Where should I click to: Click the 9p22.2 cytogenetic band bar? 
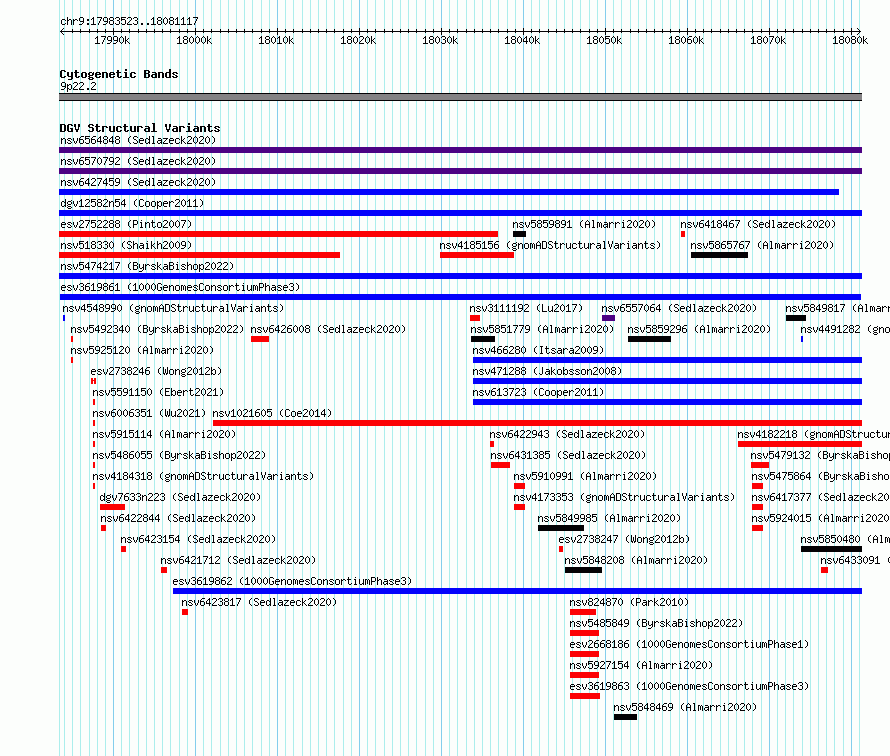pyautogui.click(x=460, y=97)
